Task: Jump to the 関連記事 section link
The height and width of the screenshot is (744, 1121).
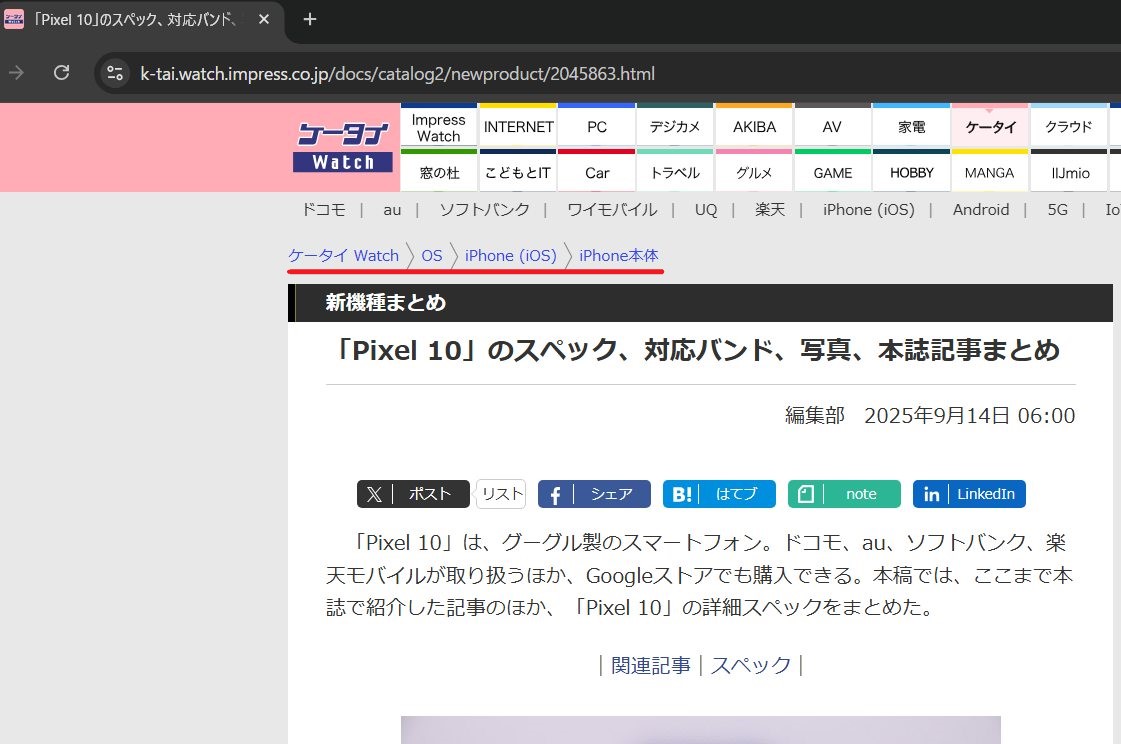Action: click(x=651, y=665)
